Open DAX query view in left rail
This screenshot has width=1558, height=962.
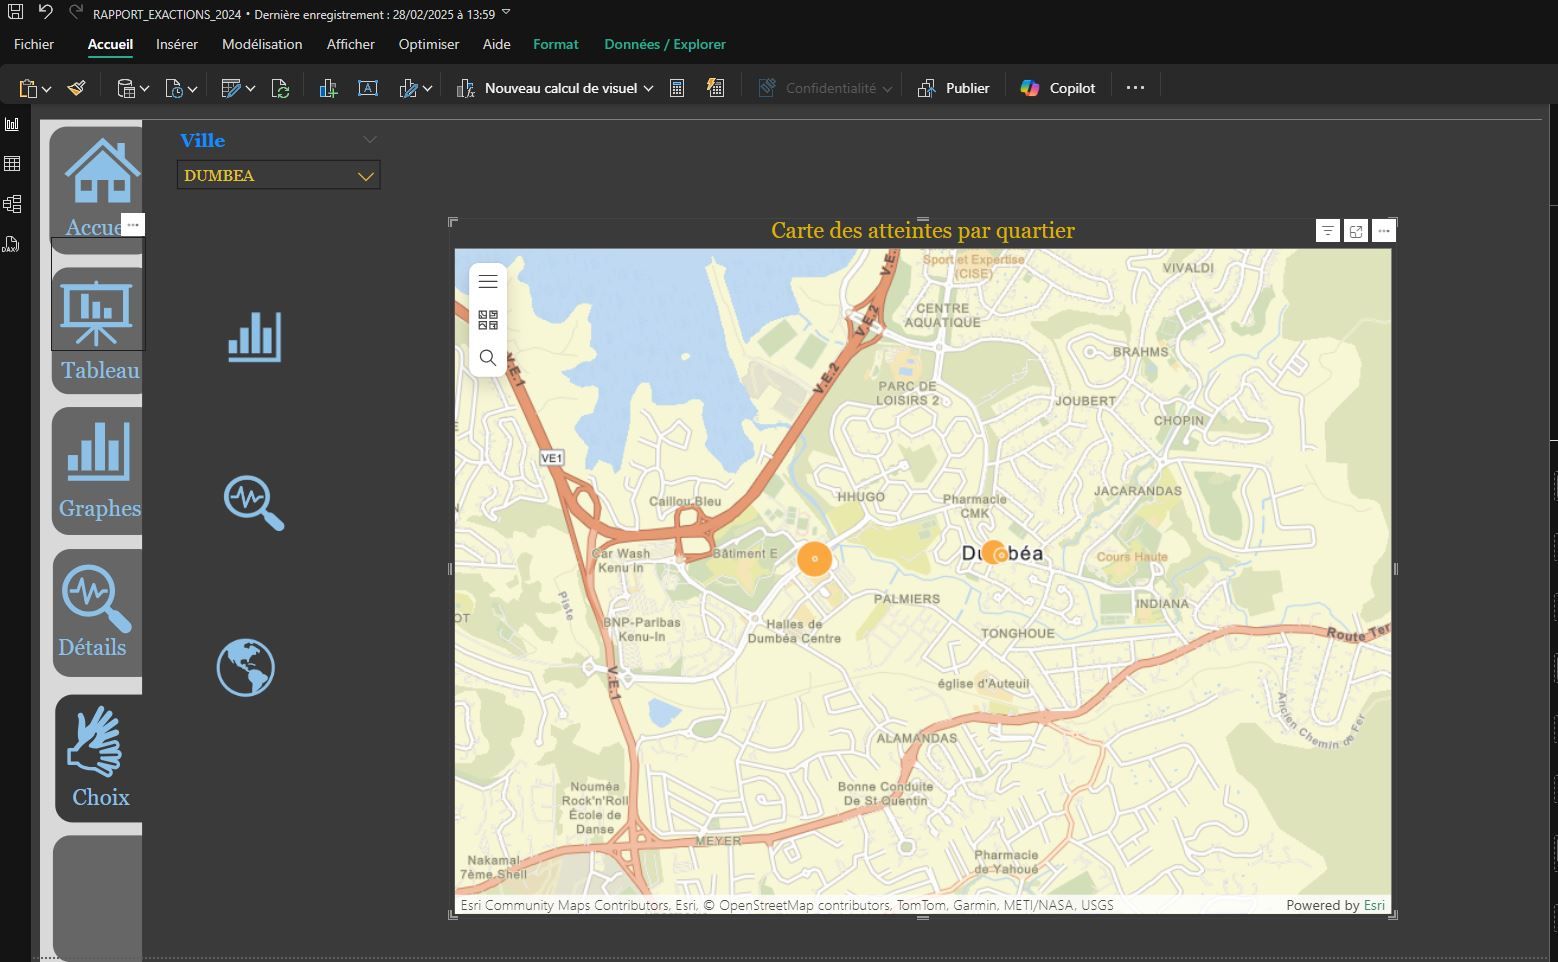tap(12, 244)
